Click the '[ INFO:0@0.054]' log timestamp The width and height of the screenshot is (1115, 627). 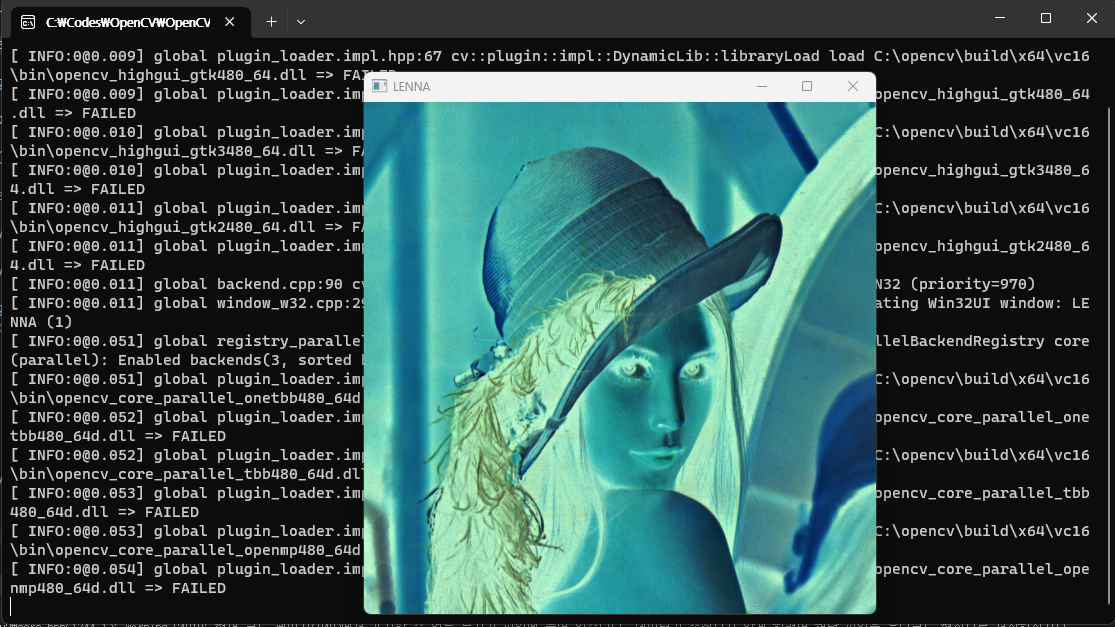[x=77, y=569]
